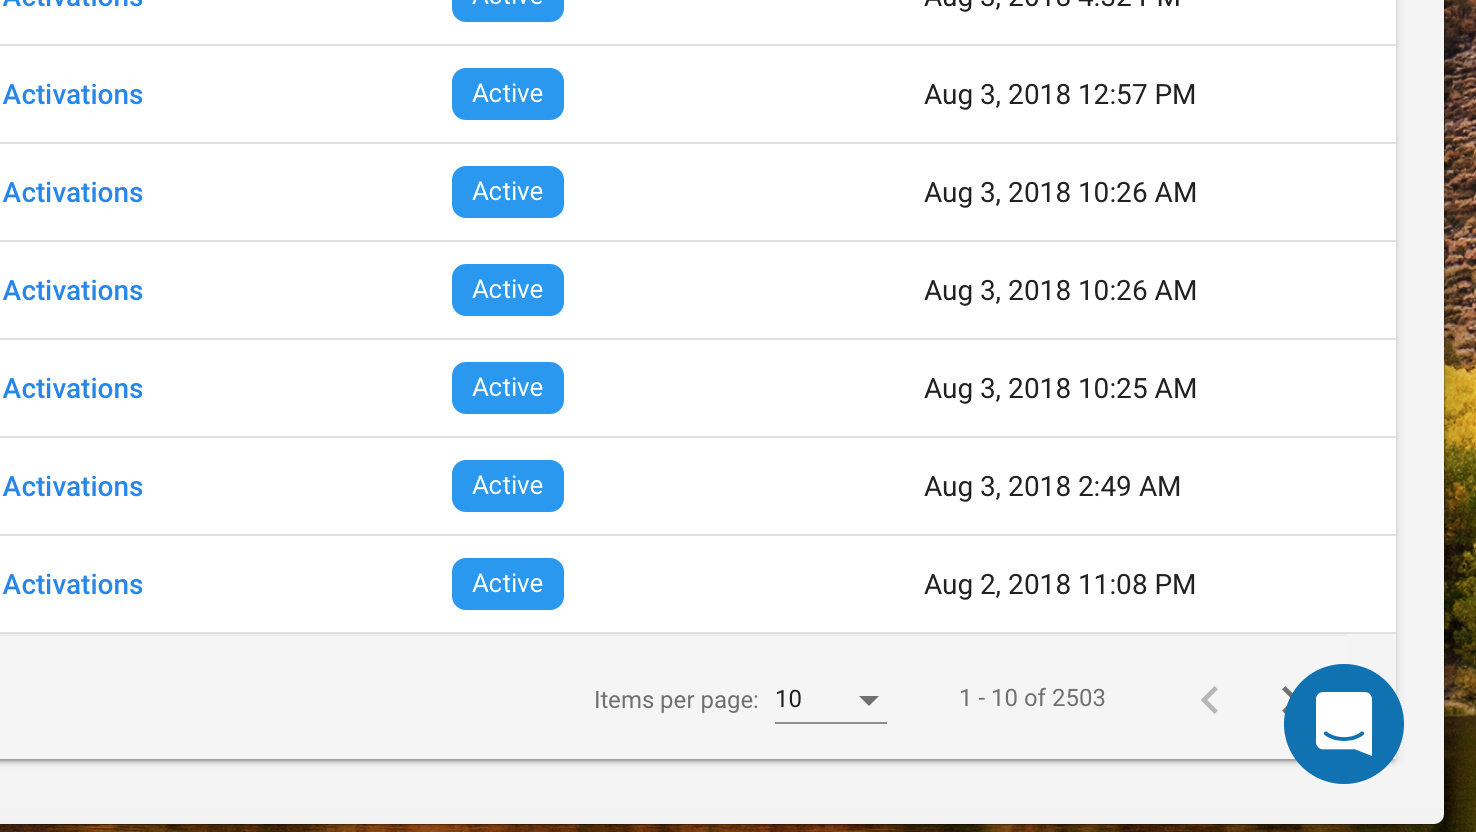Select the Aug 3, 2018 10:25 AM date cell
The width and height of the screenshot is (1476, 832).
click(1060, 388)
